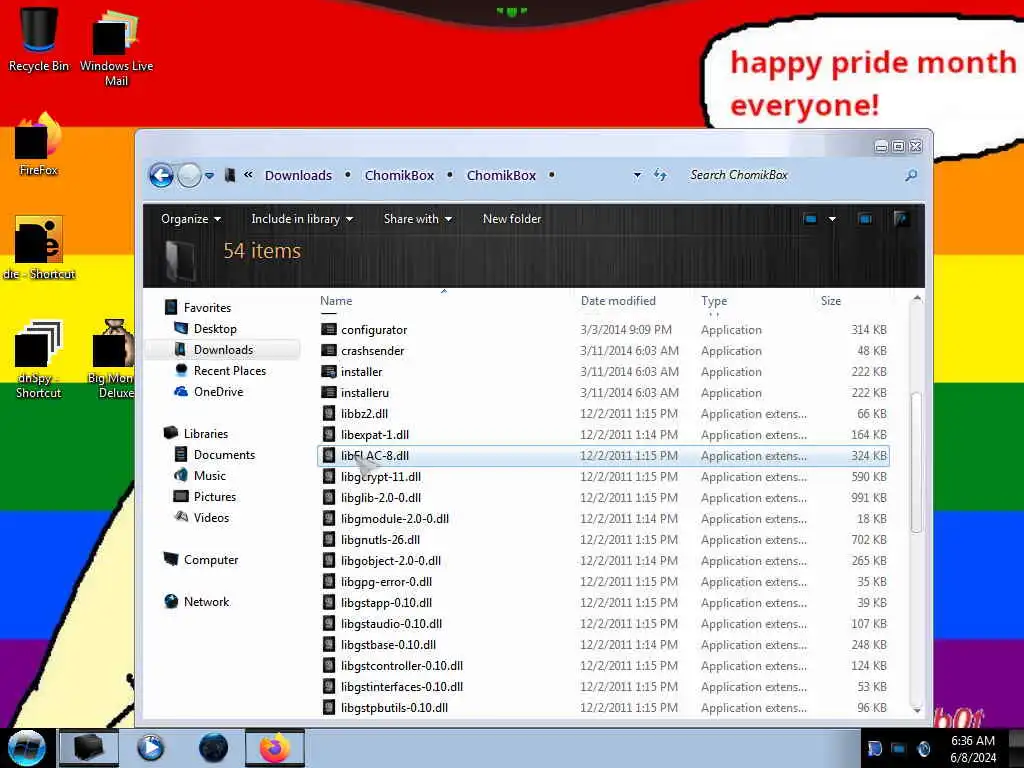Open OneDrive in navigation pane

[218, 392]
